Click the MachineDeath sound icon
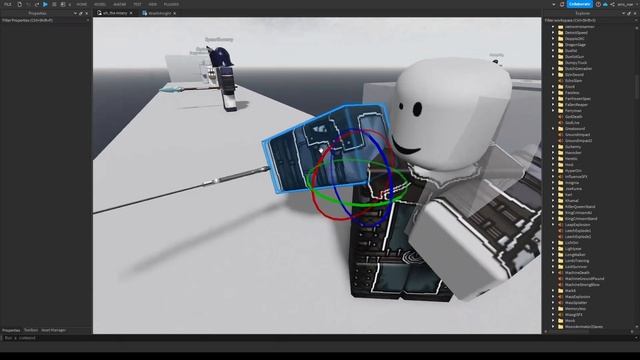 tap(560, 273)
